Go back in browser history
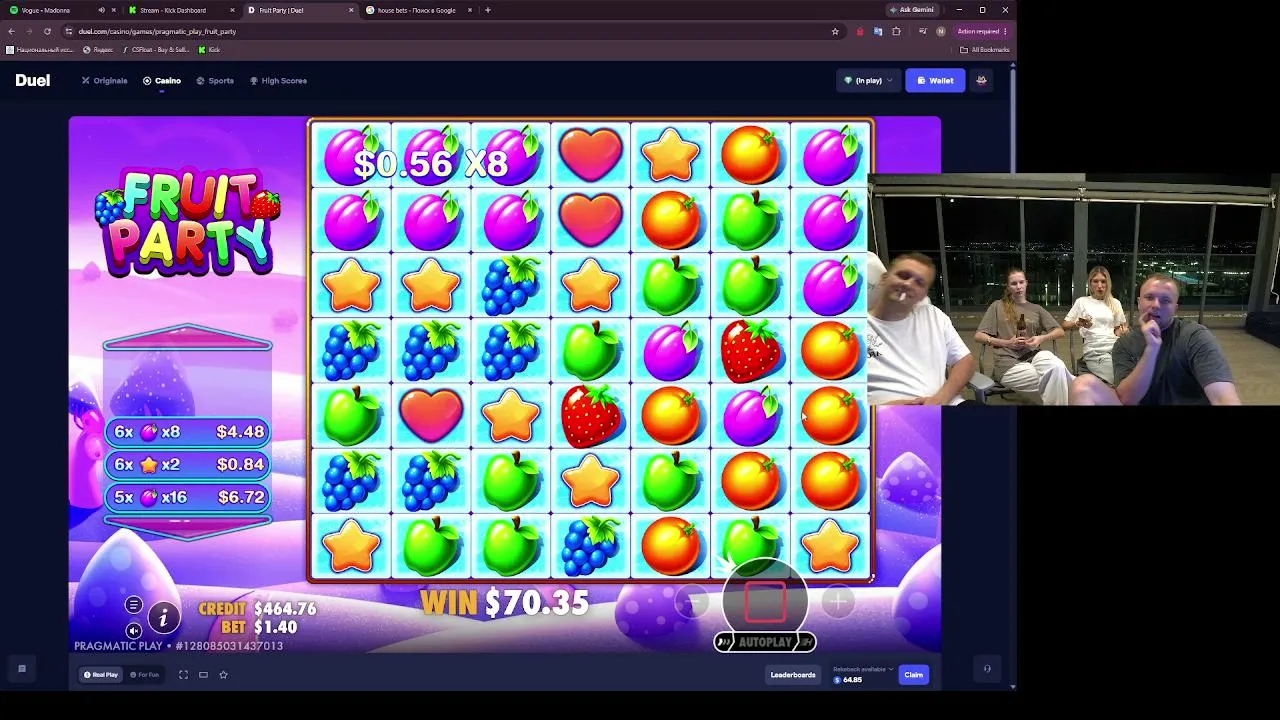This screenshot has width=1280, height=720. [11, 31]
